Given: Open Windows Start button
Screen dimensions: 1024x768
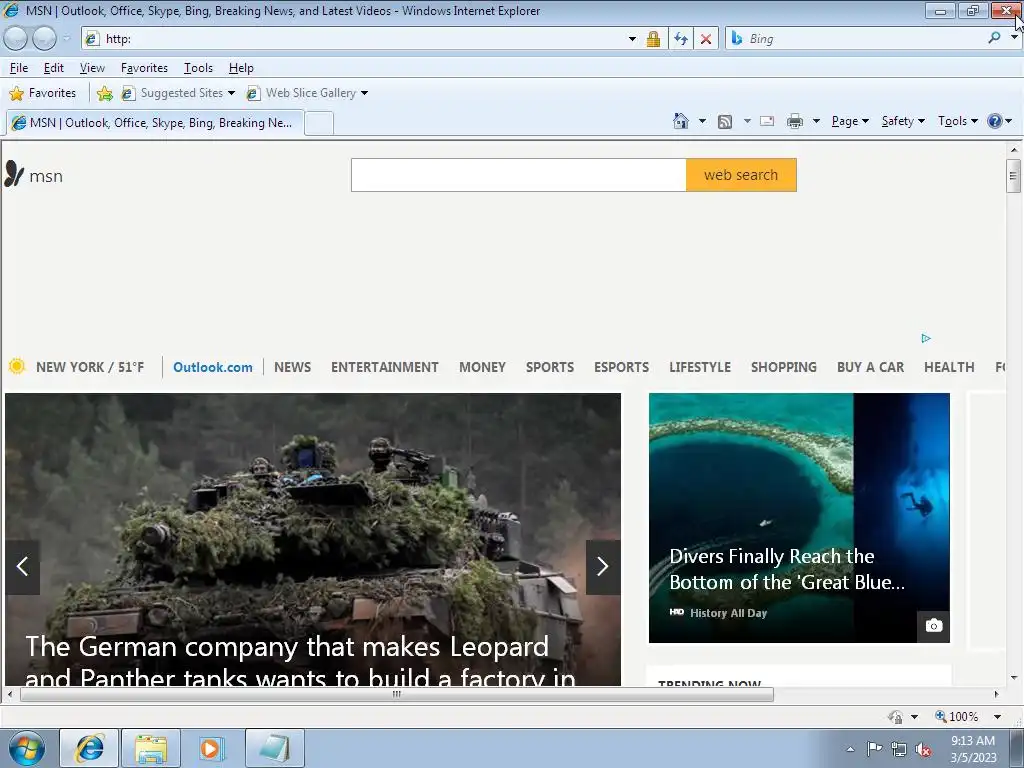Looking at the screenshot, I should tap(27, 748).
